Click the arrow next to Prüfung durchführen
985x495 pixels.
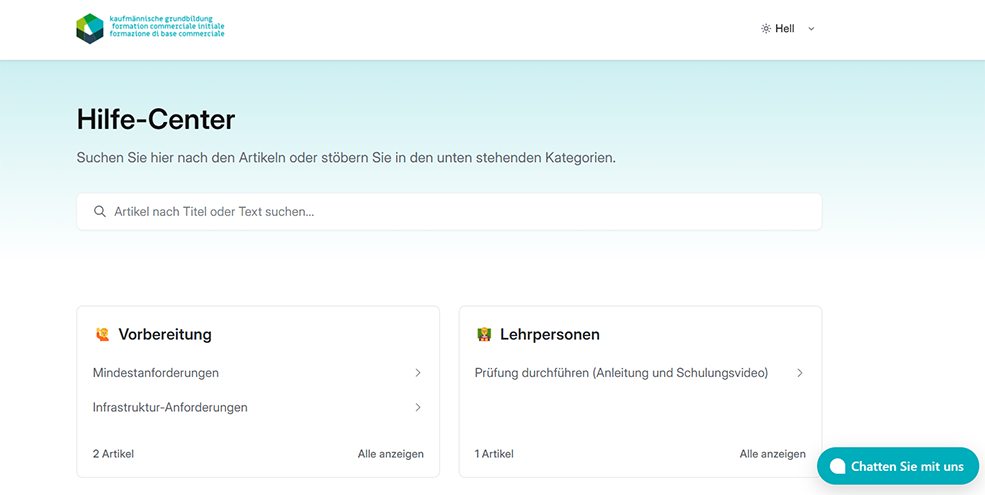pos(800,373)
